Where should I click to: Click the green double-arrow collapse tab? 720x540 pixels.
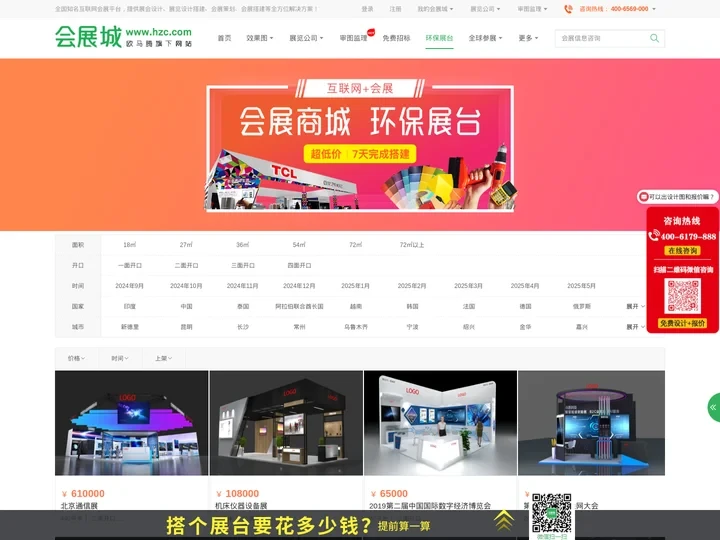pyautogui.click(x=714, y=407)
